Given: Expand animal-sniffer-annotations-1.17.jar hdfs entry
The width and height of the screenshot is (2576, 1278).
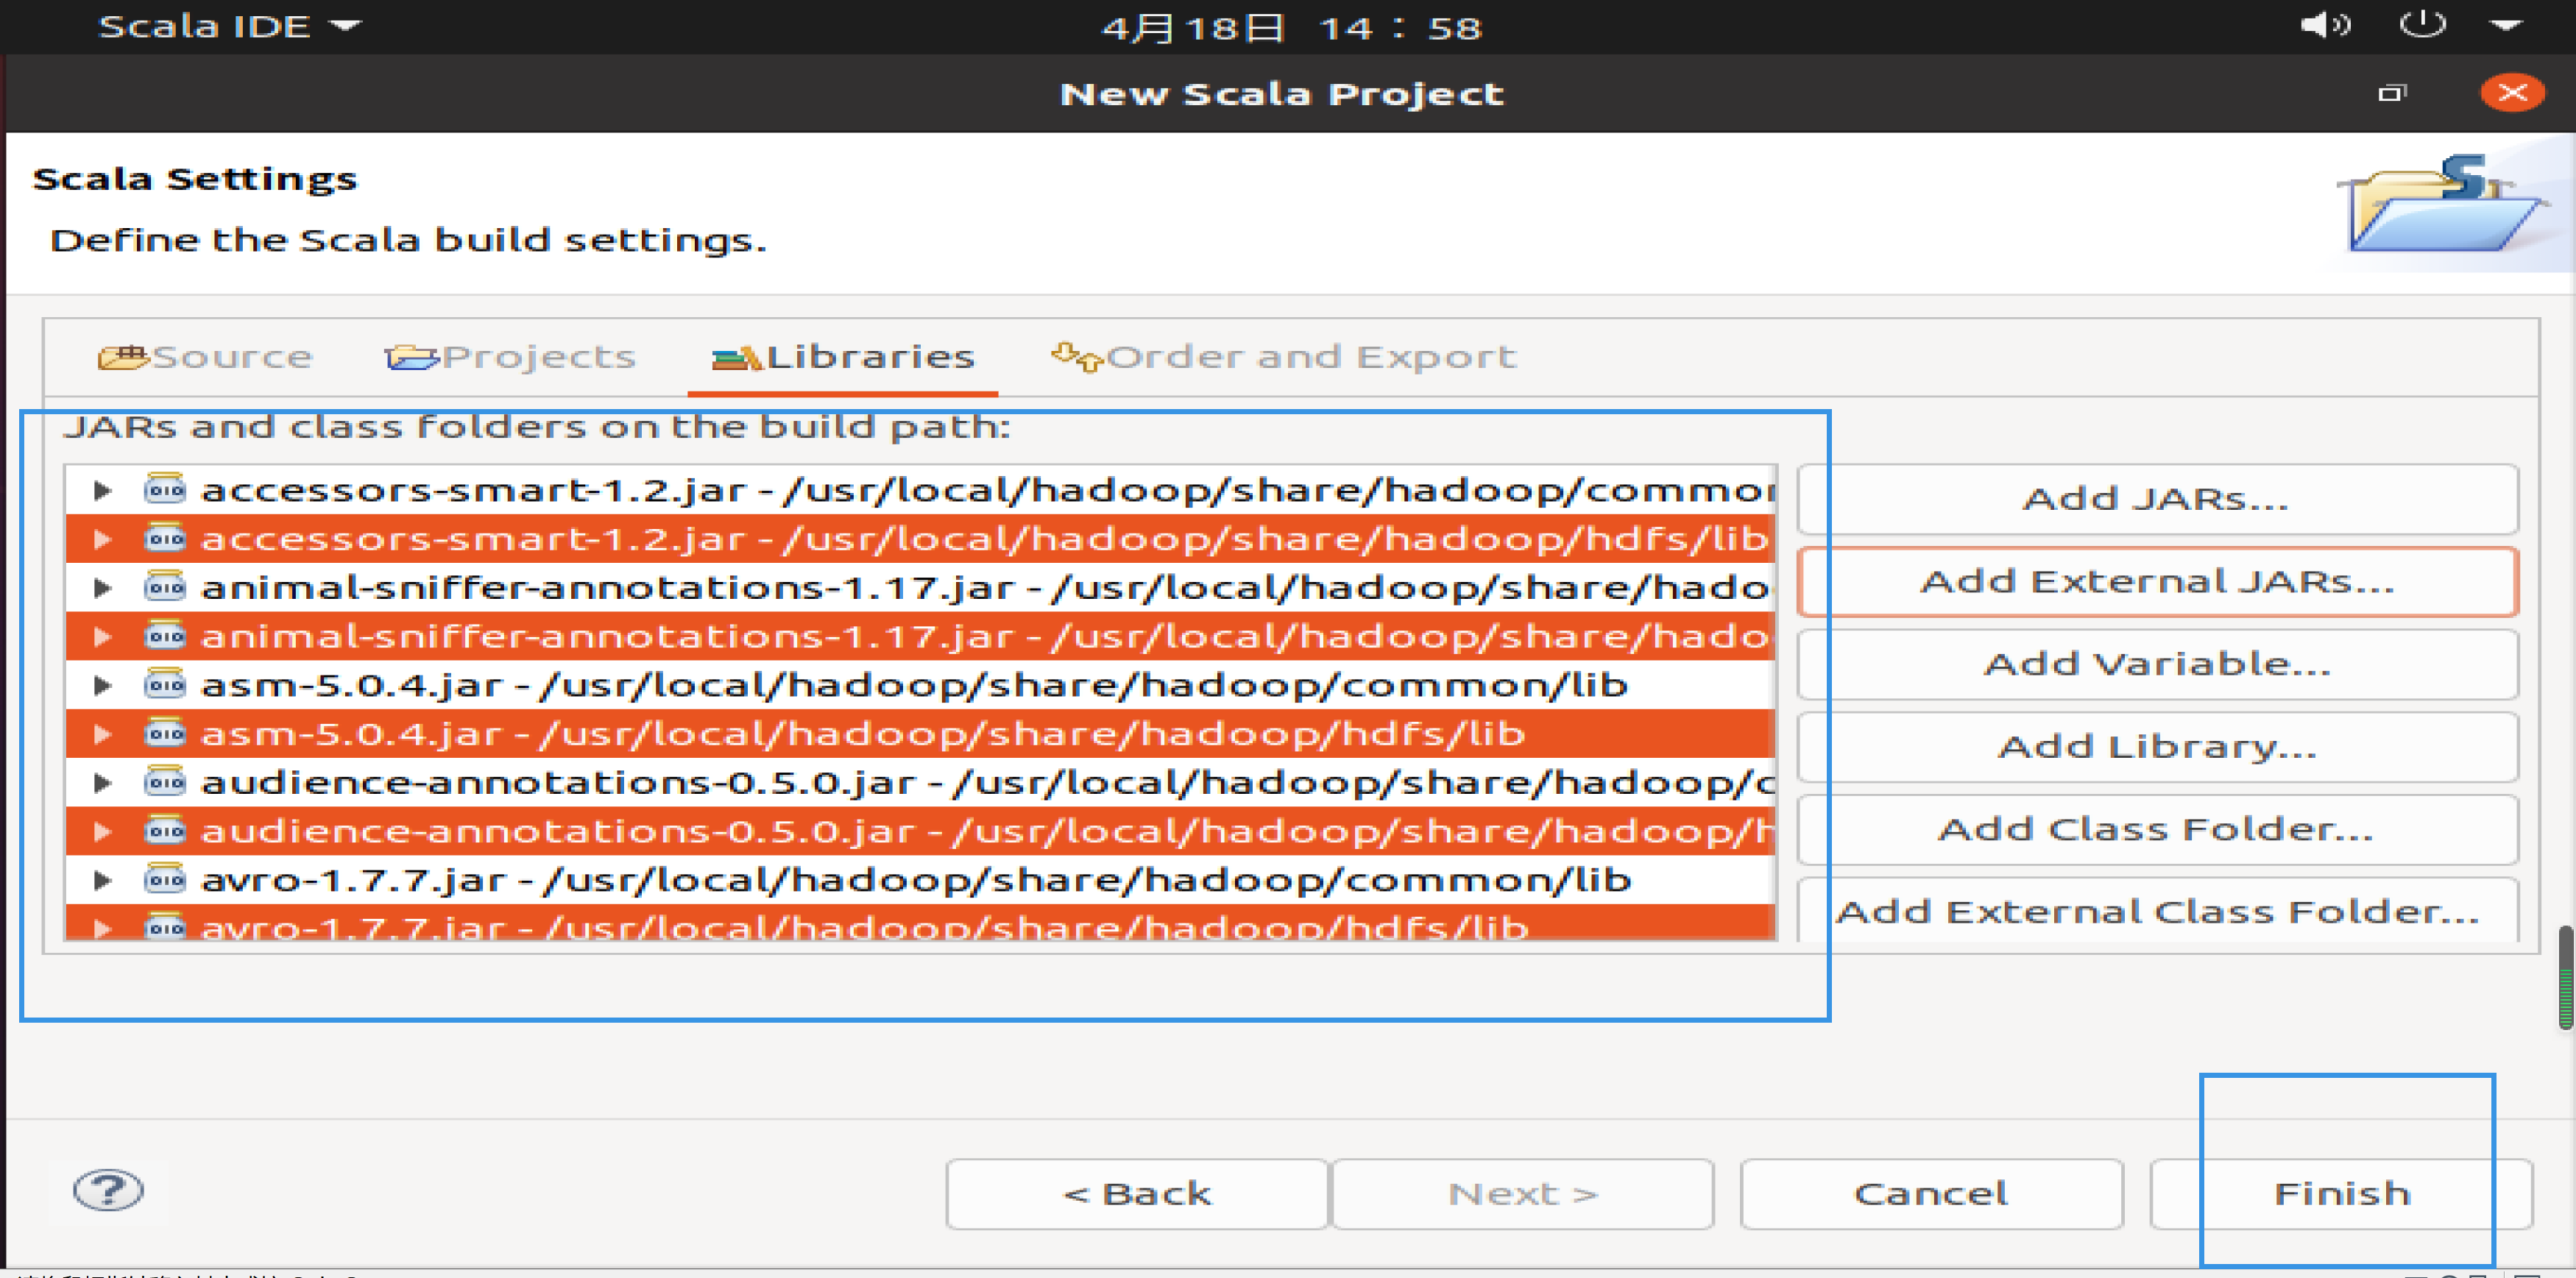Looking at the screenshot, I should click(105, 634).
